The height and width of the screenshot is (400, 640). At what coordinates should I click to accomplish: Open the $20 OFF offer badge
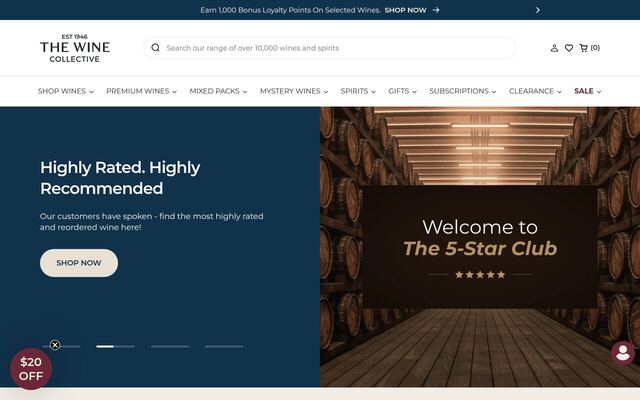[31, 369]
